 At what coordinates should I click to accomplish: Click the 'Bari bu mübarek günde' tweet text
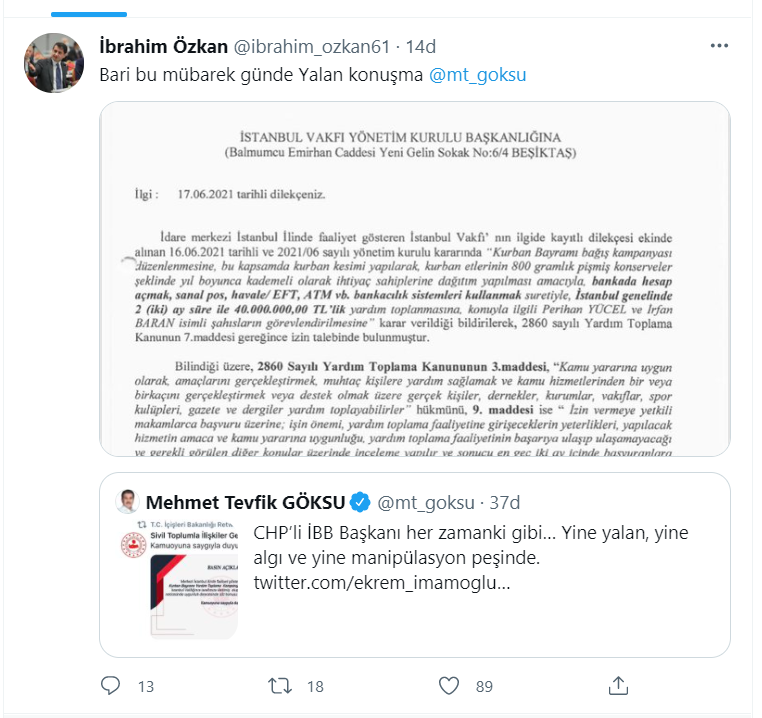coord(262,75)
